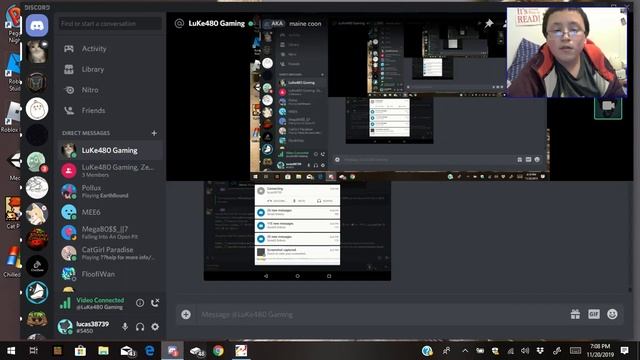640x360 pixels.
Task: Open the phone screenshot image in chat
Action: (297, 231)
